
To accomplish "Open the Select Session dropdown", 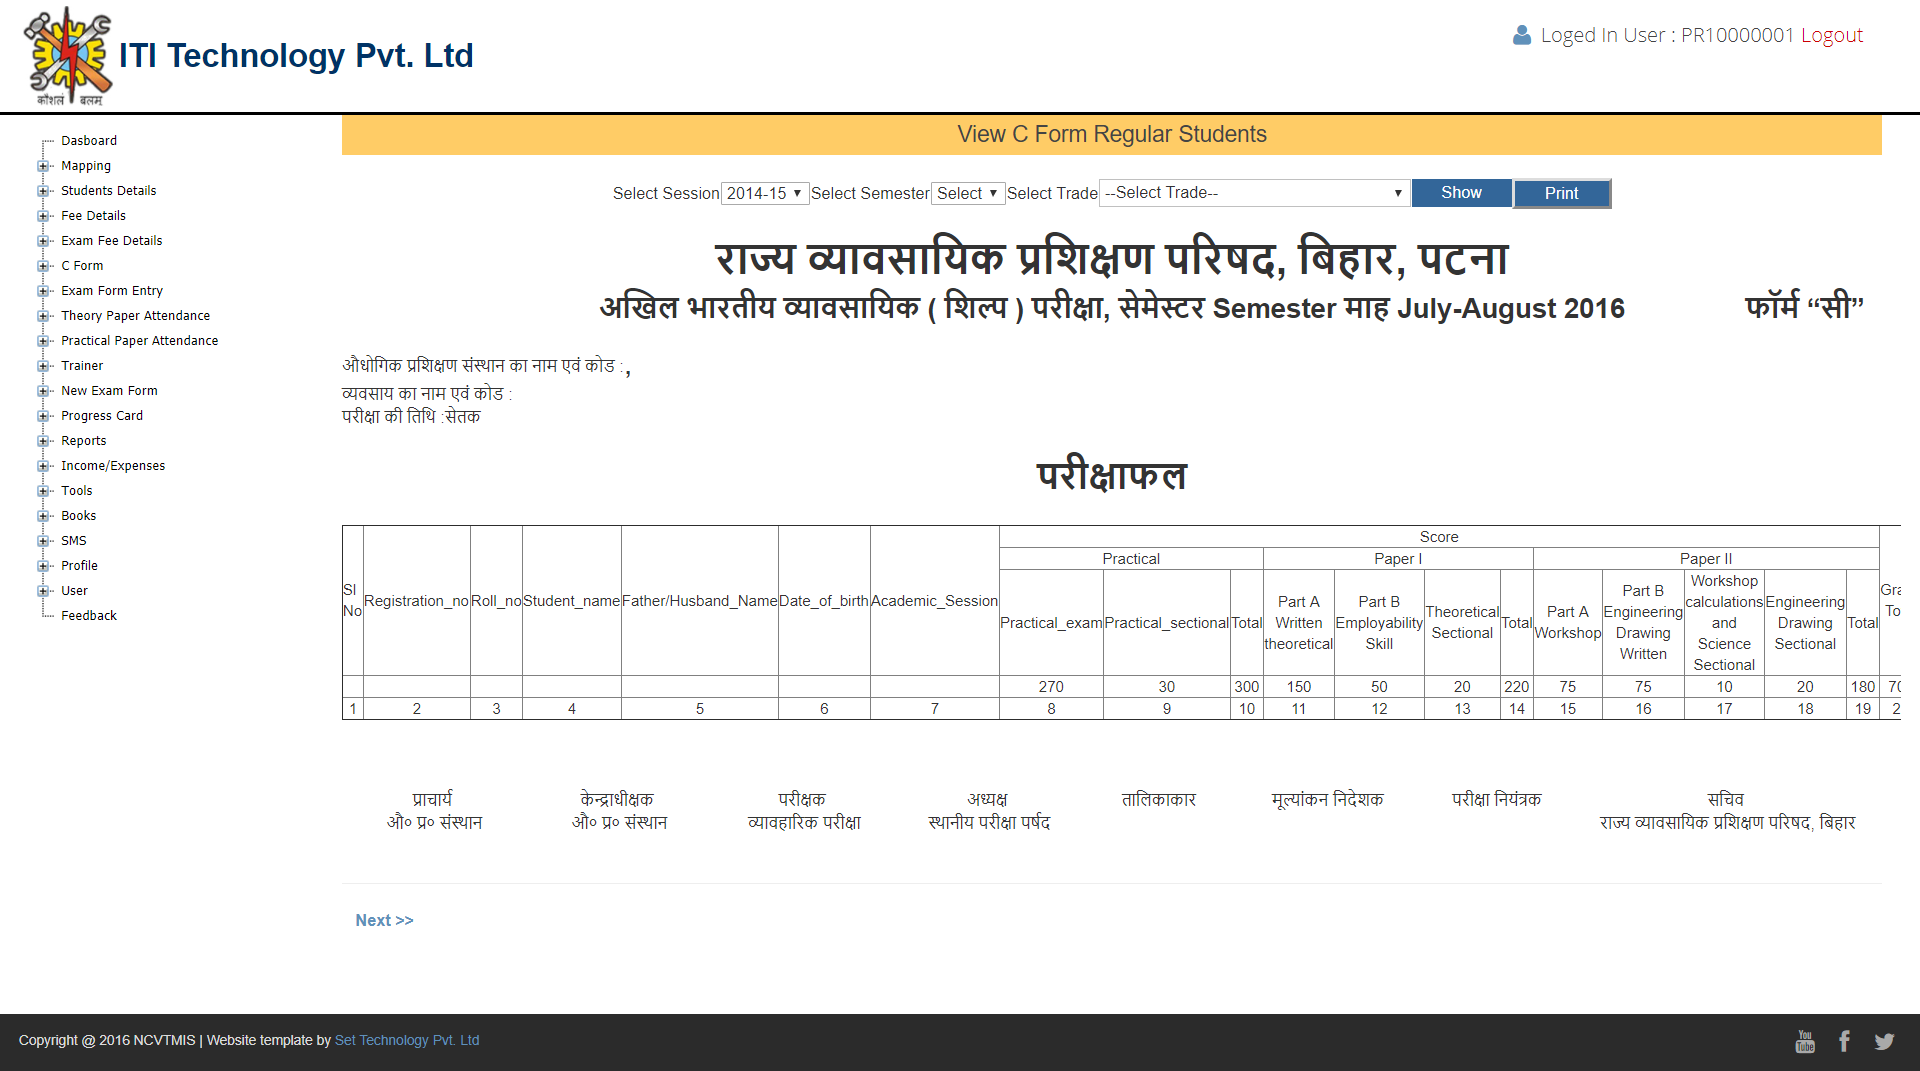I will pos(764,194).
